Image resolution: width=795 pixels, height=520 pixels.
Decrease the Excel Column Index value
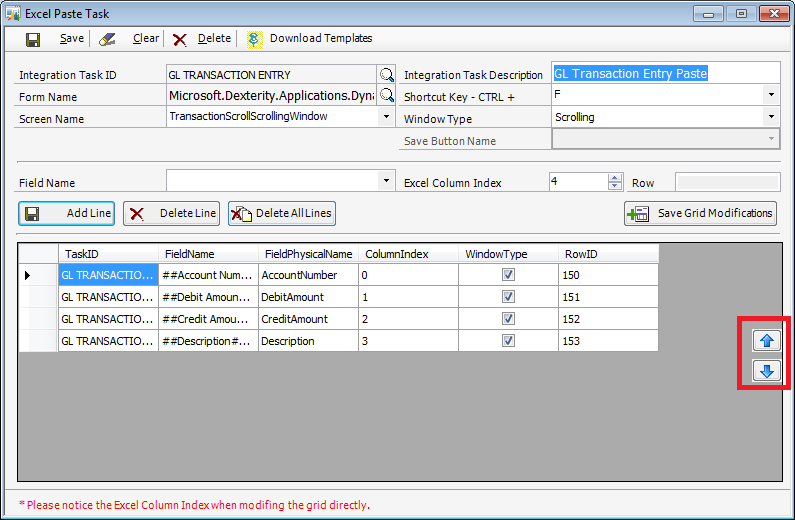click(615, 185)
